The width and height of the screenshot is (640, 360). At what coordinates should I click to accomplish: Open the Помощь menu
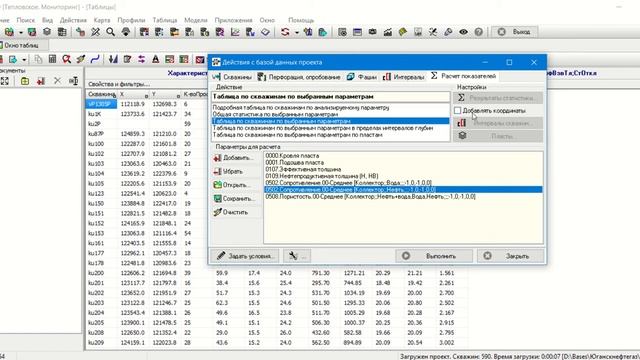pos(301,20)
